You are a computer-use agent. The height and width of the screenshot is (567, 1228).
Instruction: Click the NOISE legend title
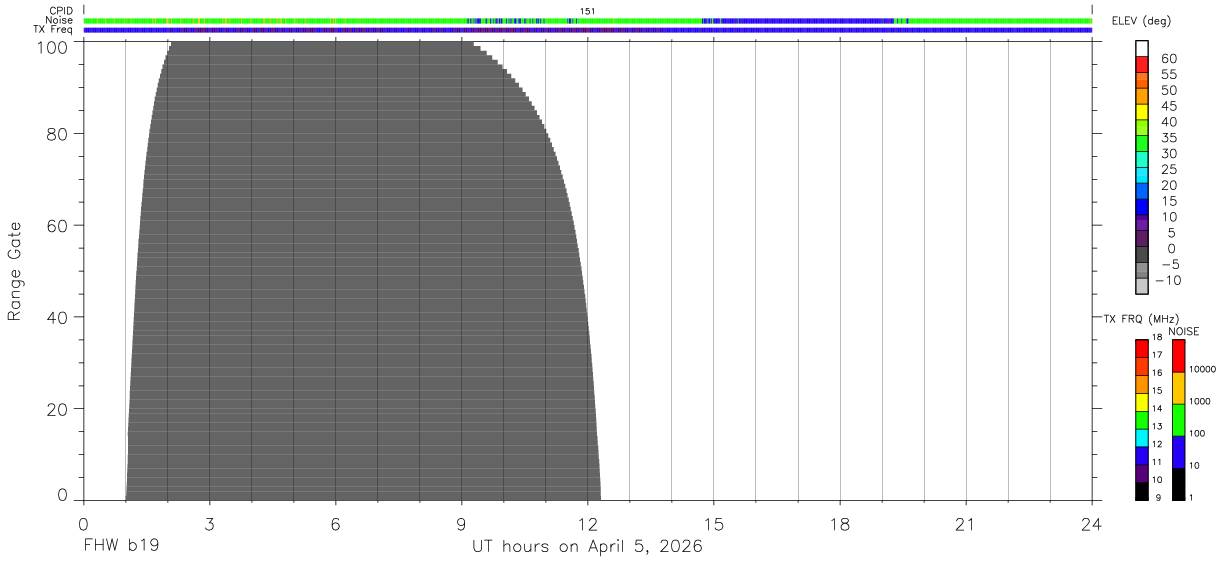[1184, 331]
